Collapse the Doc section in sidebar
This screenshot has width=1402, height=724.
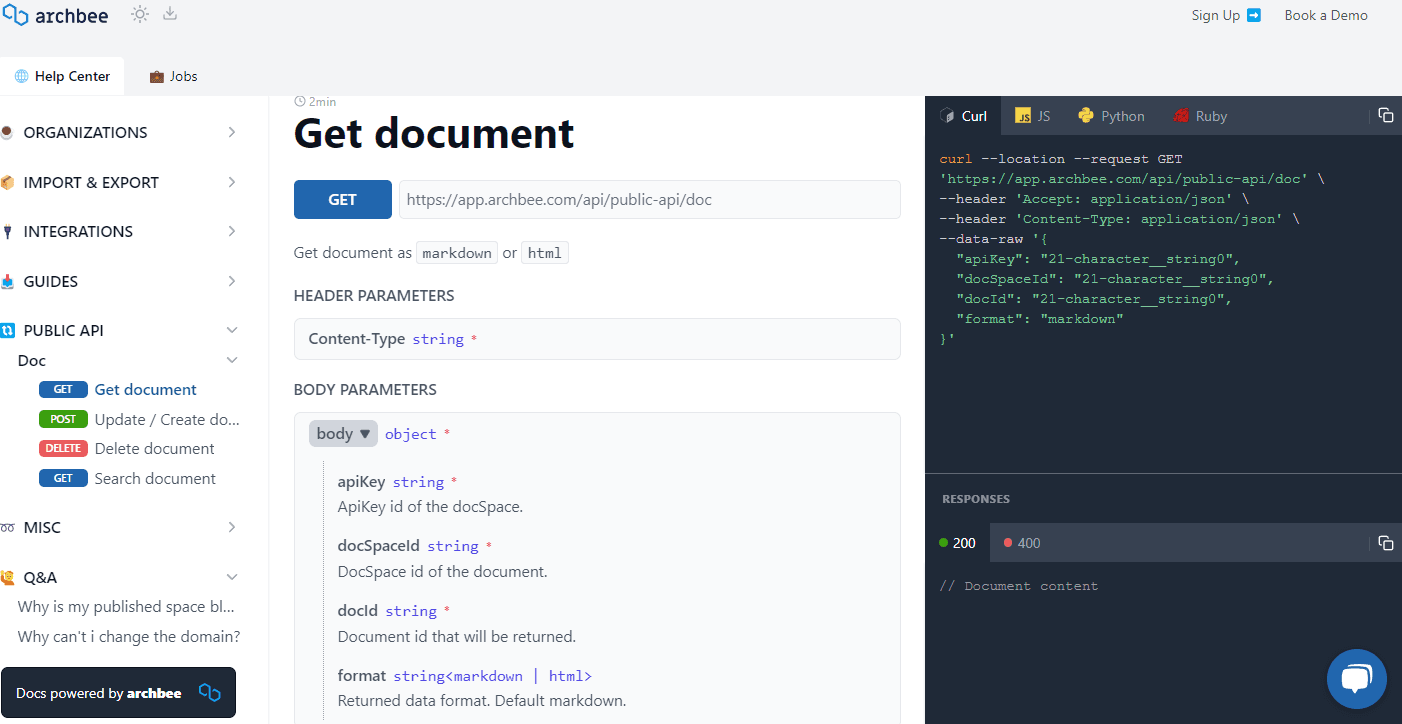(x=231, y=360)
